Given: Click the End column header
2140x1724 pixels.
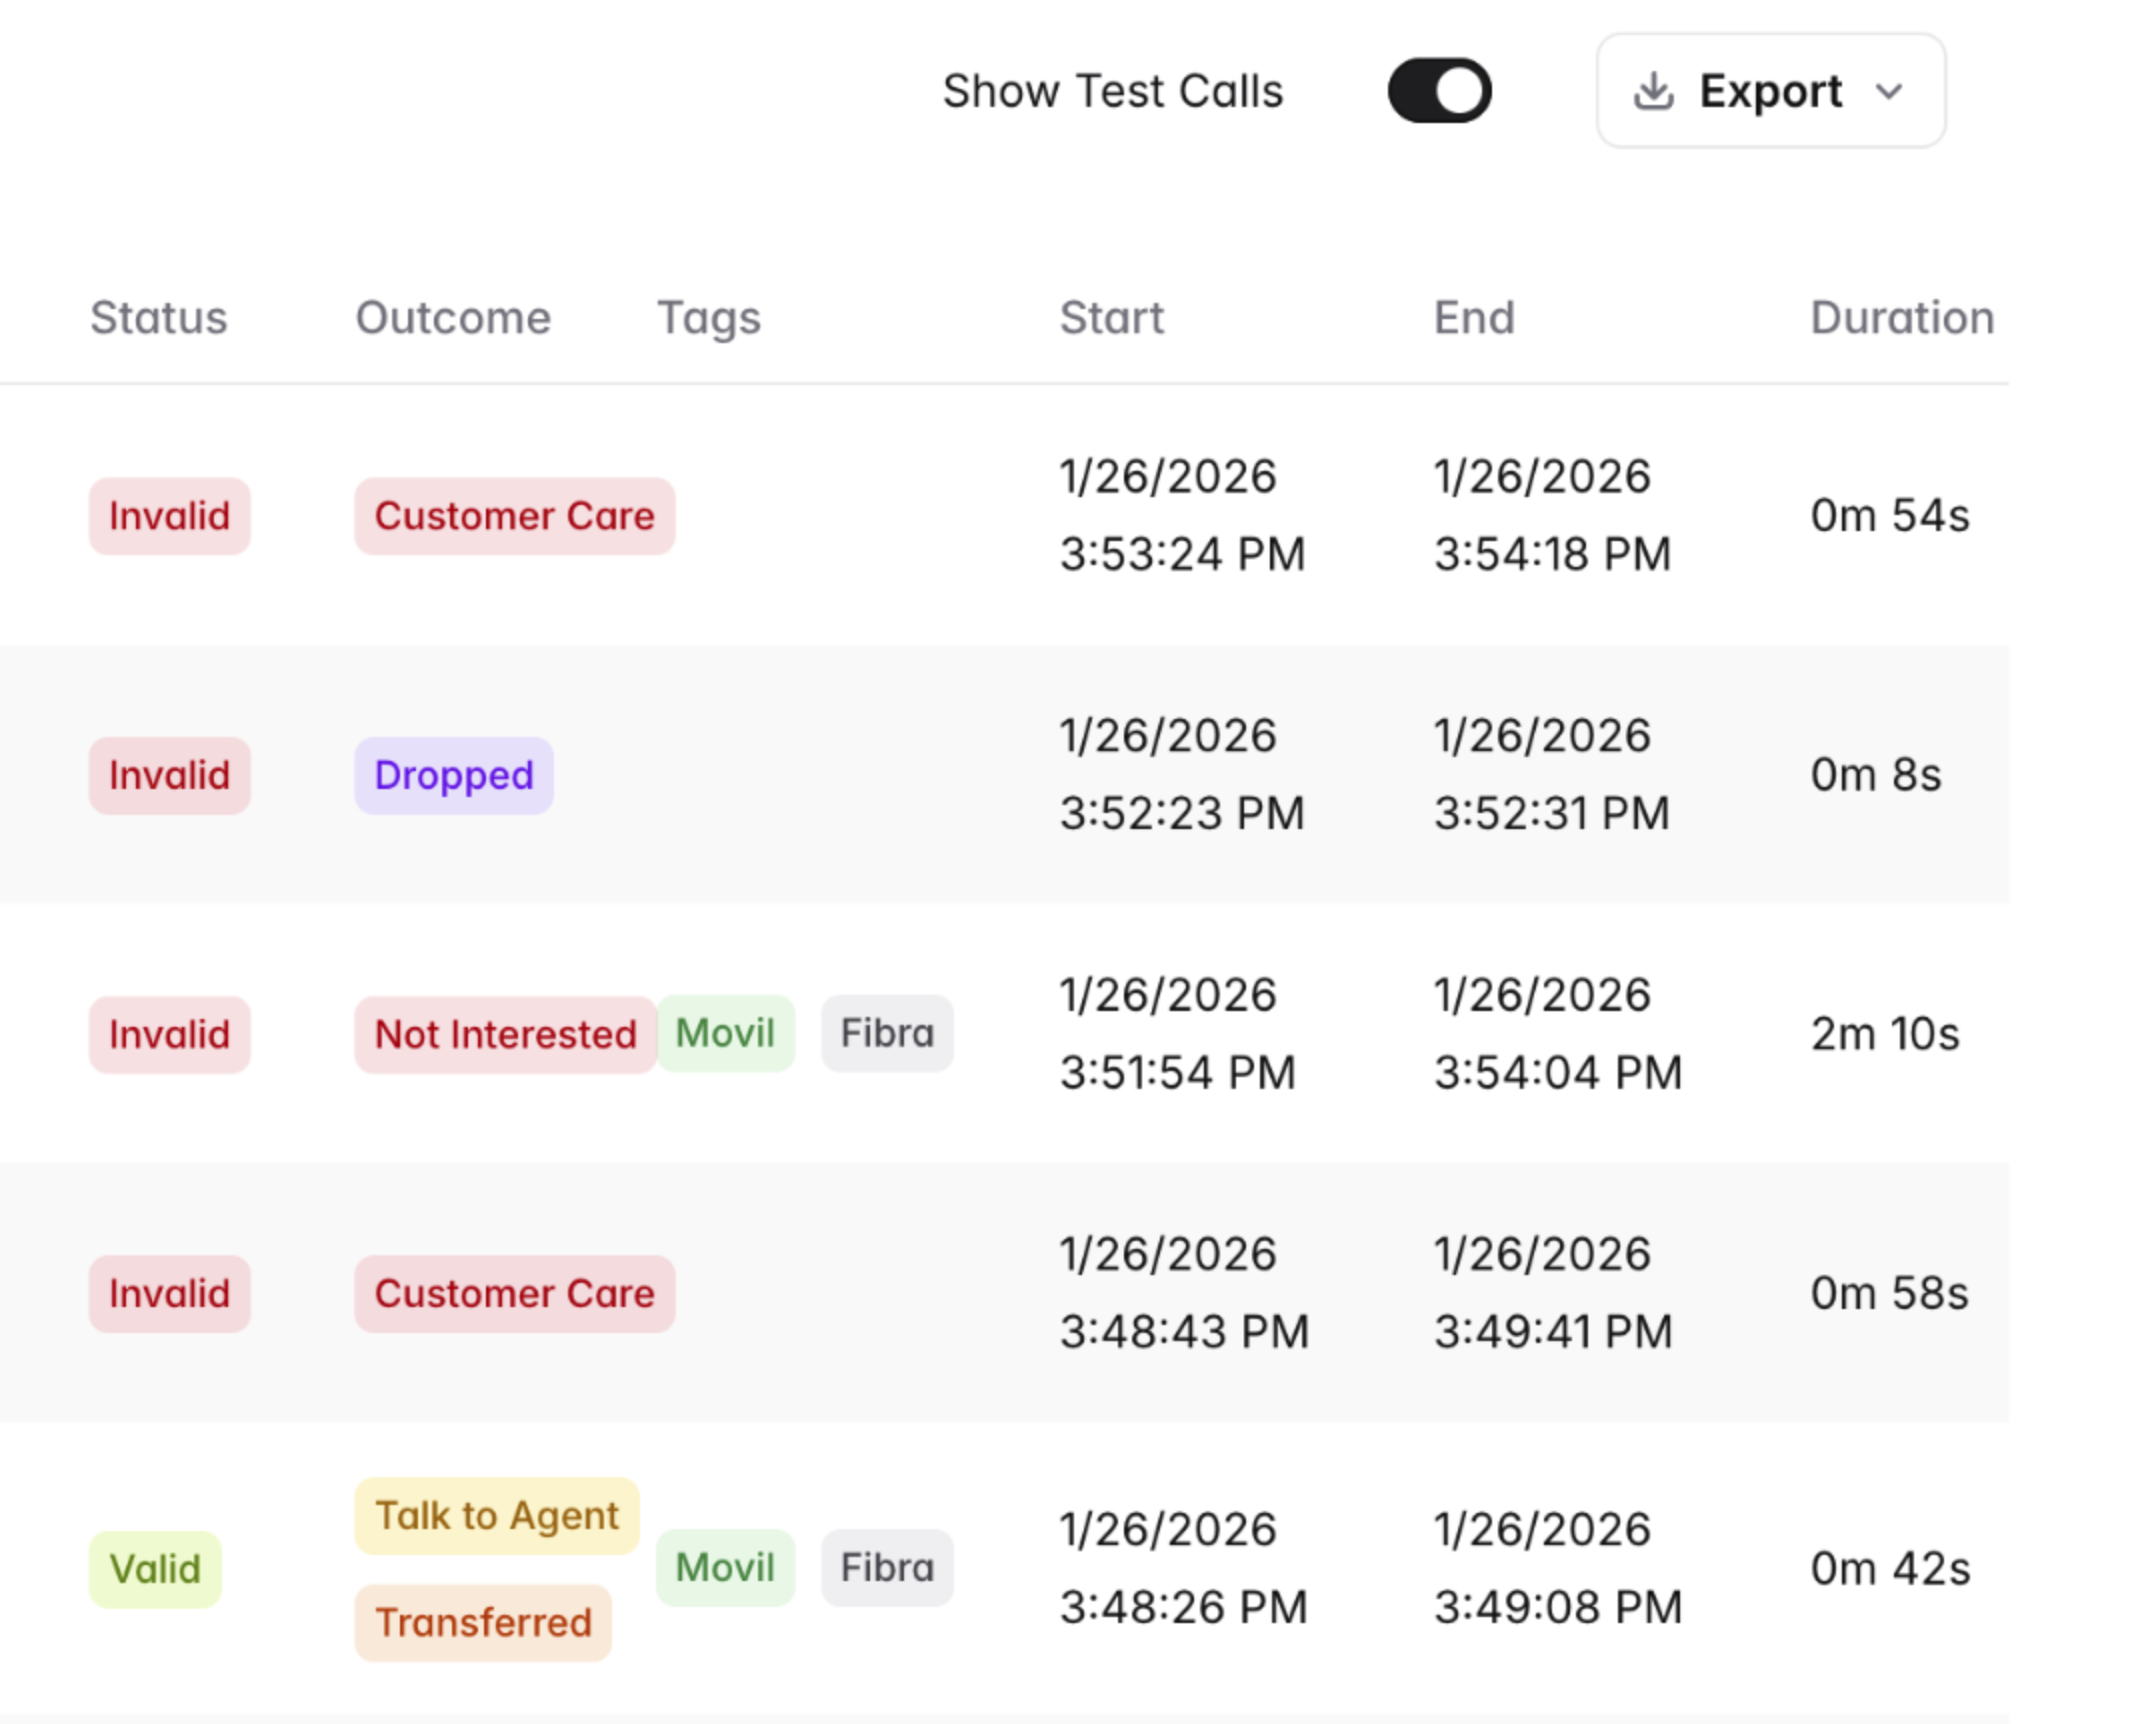Looking at the screenshot, I should [x=1473, y=318].
